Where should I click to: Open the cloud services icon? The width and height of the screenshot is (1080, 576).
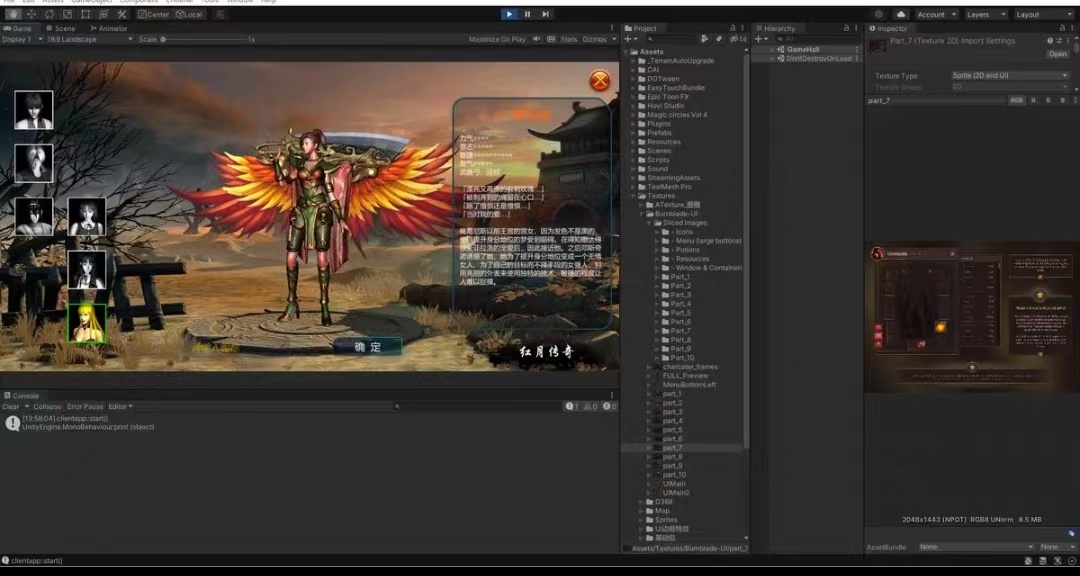tap(901, 15)
